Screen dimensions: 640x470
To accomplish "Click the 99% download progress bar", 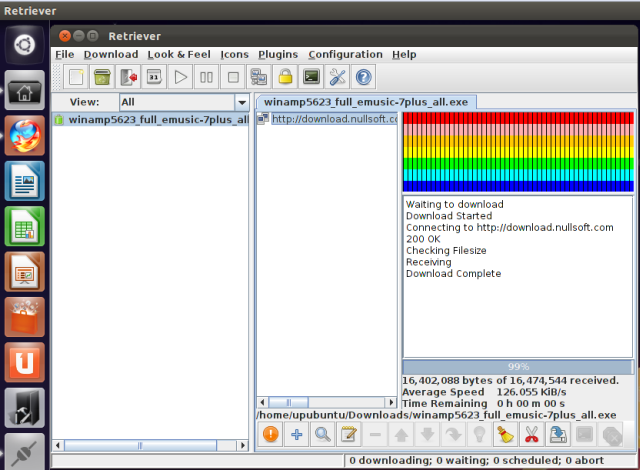I will [518, 366].
